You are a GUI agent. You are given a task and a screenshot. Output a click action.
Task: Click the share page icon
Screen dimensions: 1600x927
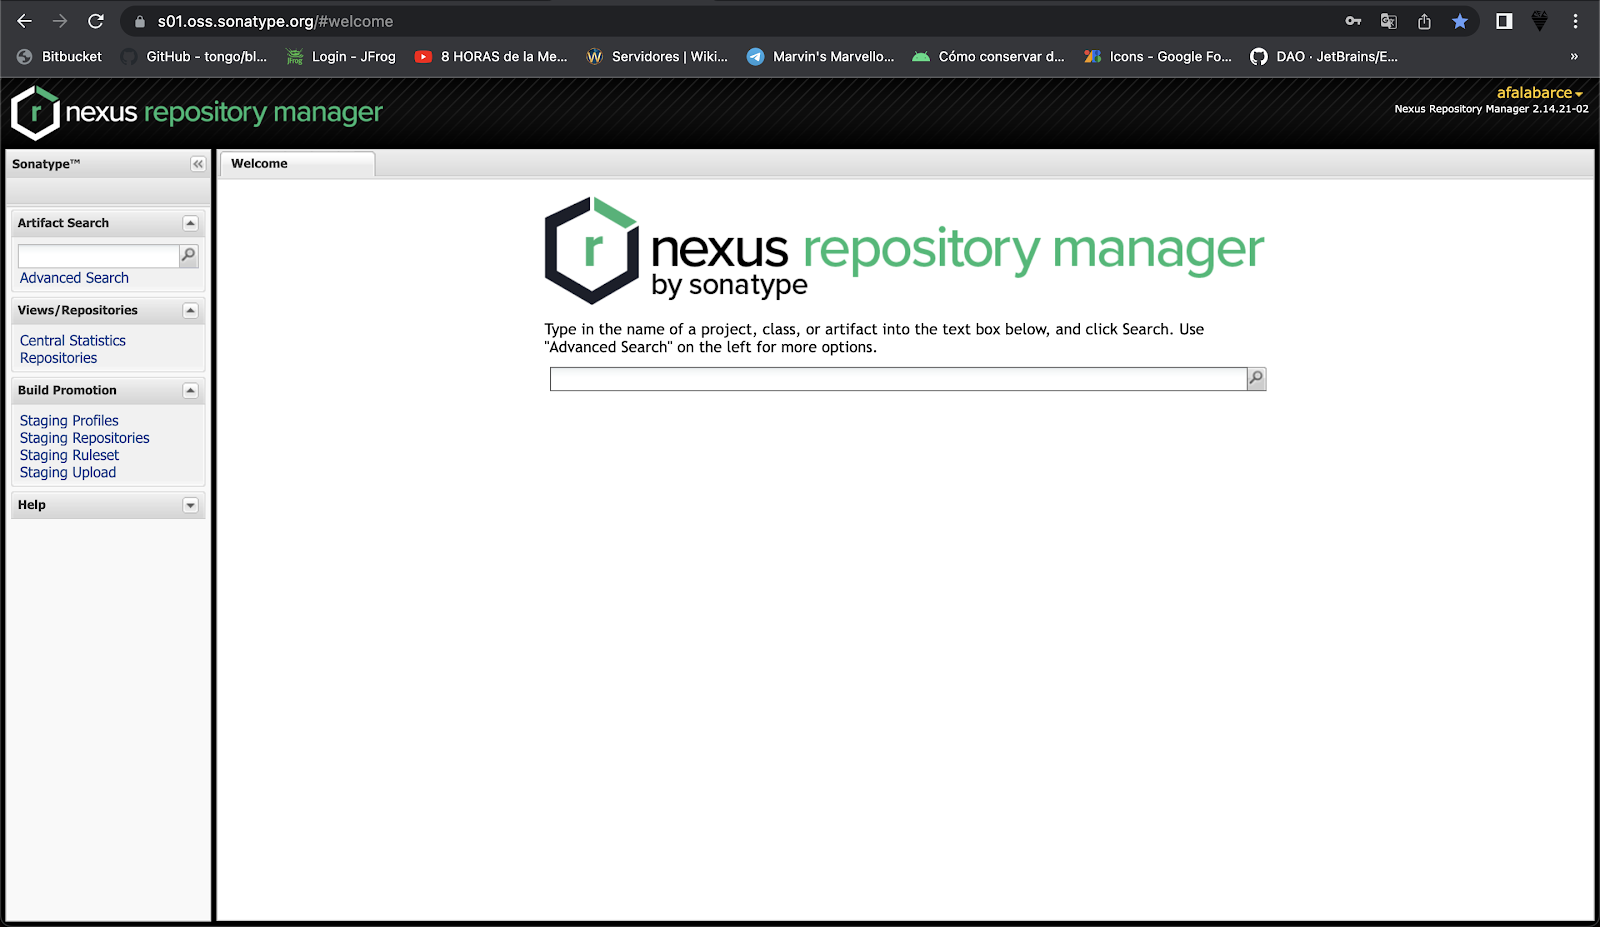[1424, 21]
